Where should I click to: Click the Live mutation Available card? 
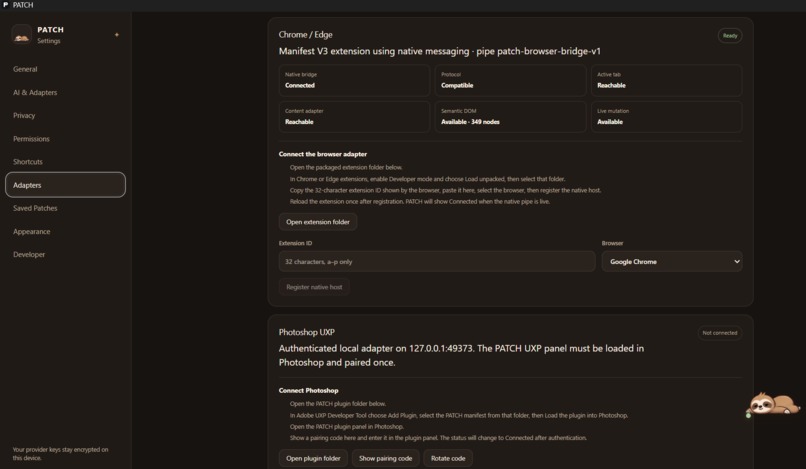click(x=666, y=117)
